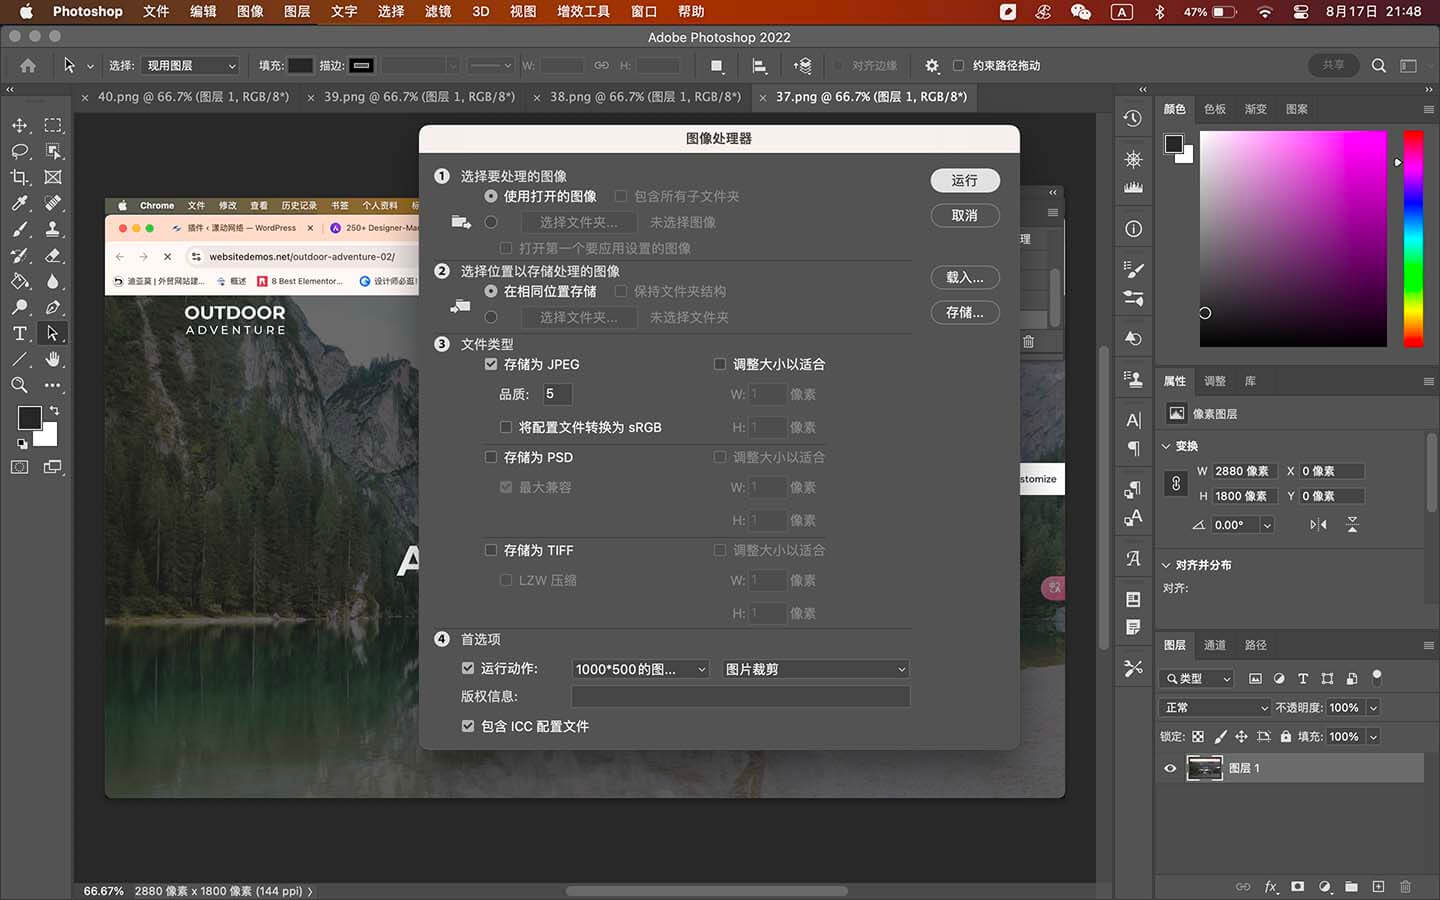Select 在相同位置存储 radio button
Viewport: 1440px width, 900px height.
coord(491,291)
